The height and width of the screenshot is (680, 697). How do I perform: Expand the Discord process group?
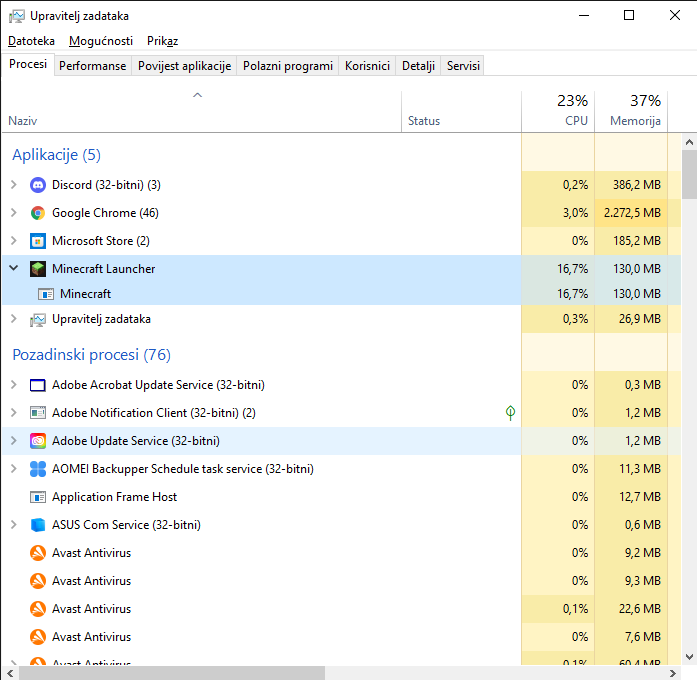[x=13, y=185]
